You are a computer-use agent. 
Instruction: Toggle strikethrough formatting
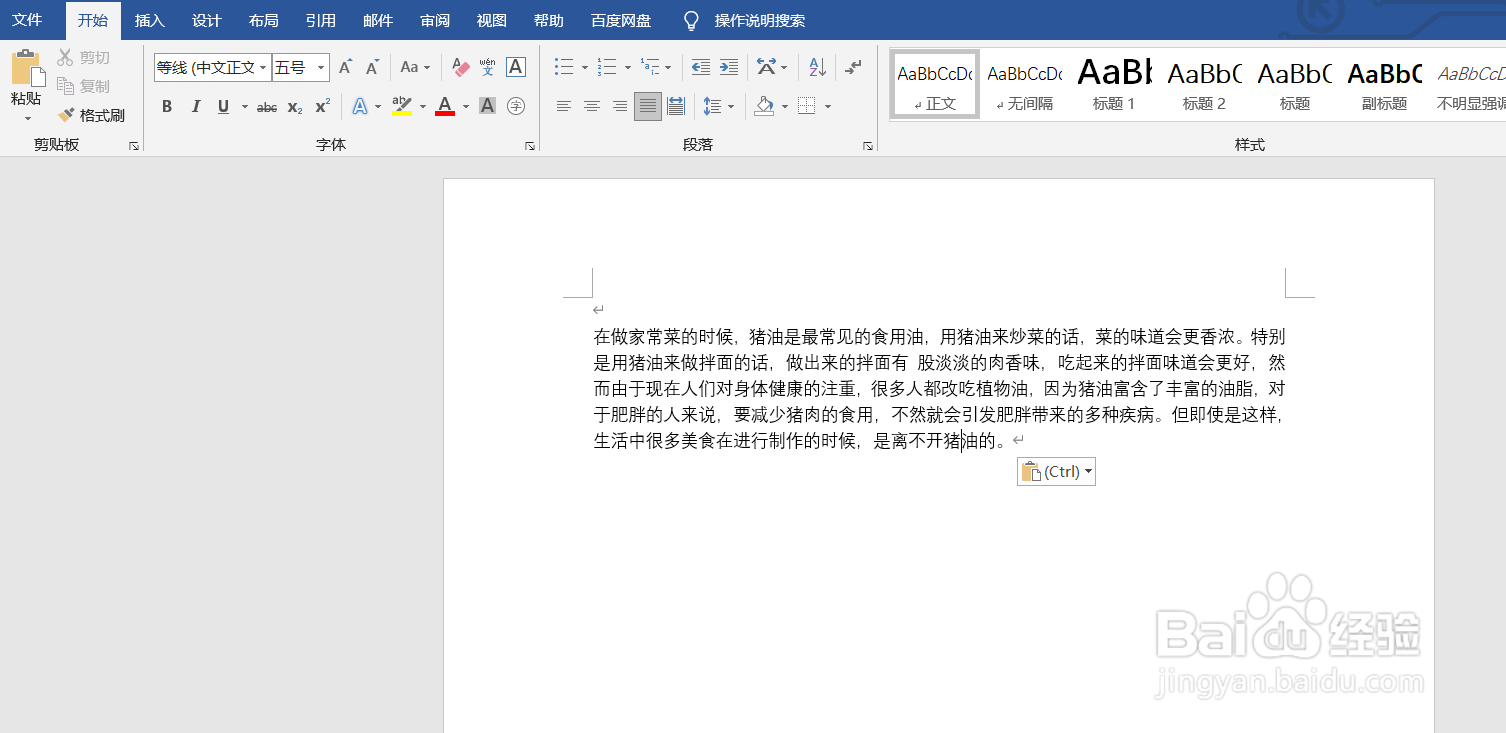click(267, 106)
